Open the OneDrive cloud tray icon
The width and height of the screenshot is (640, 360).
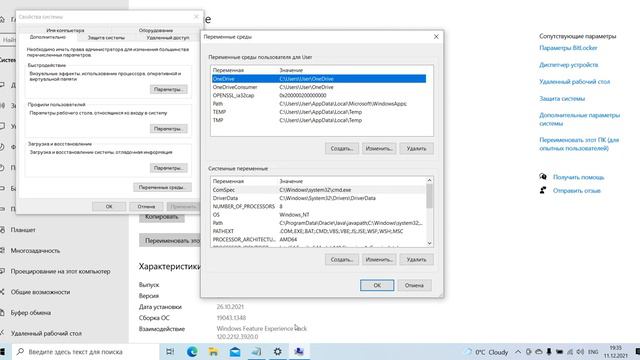[x=539, y=351]
